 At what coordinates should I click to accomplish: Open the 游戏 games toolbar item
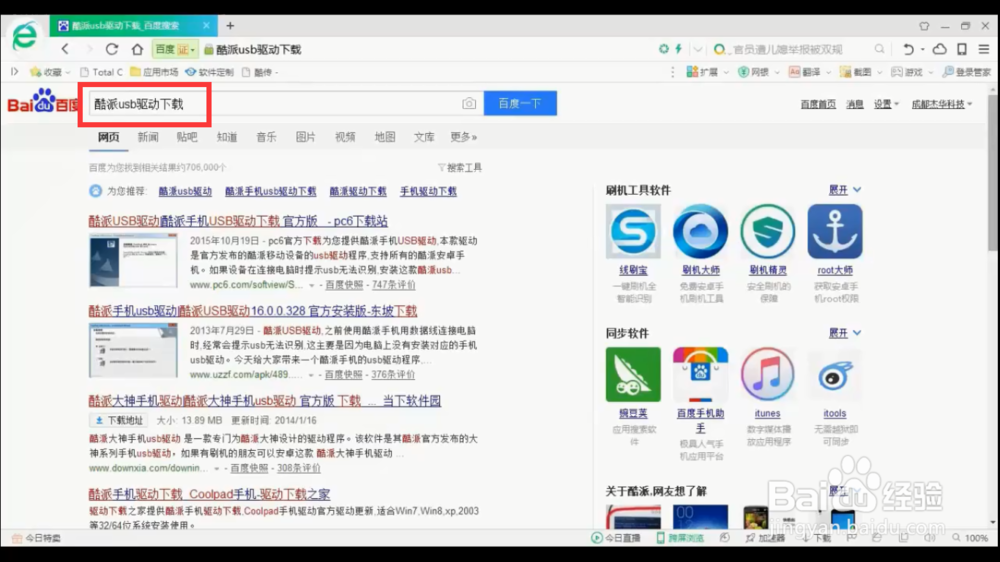point(912,72)
